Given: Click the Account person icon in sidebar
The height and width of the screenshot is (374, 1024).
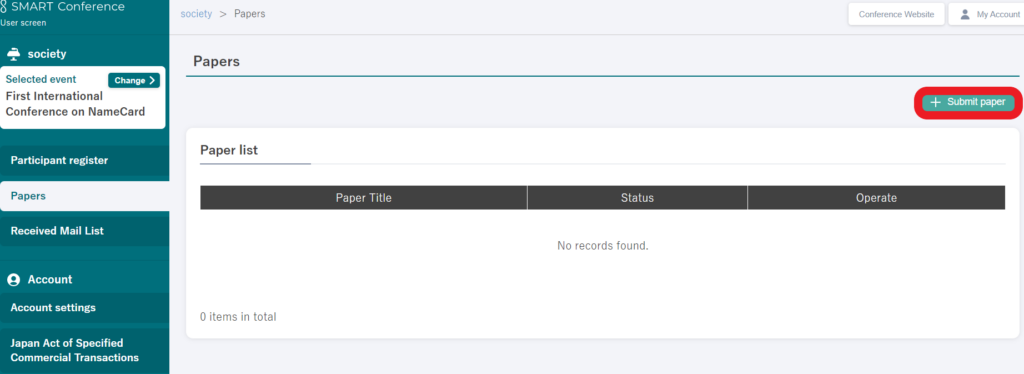Looking at the screenshot, I should point(13,279).
